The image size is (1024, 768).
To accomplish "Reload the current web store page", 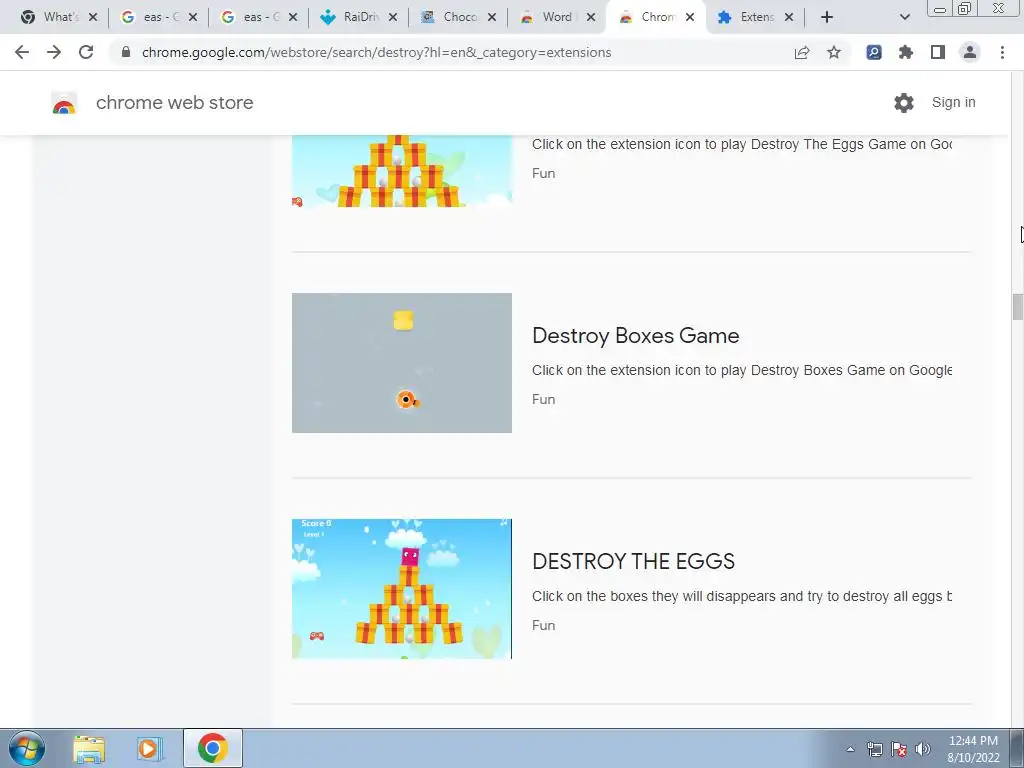I will (86, 52).
